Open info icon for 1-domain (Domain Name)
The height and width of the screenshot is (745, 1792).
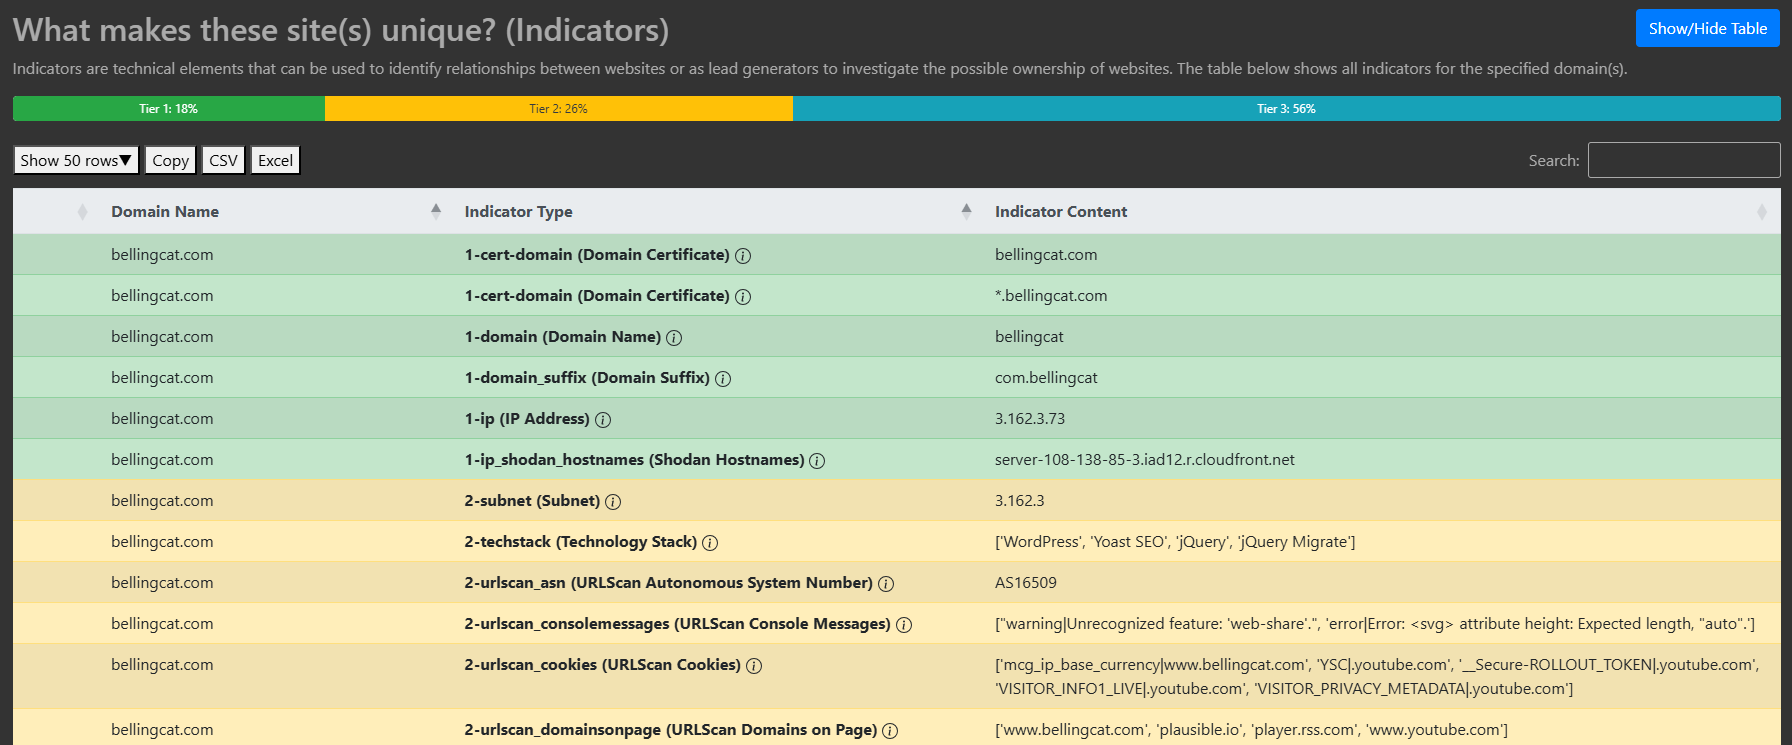674,338
